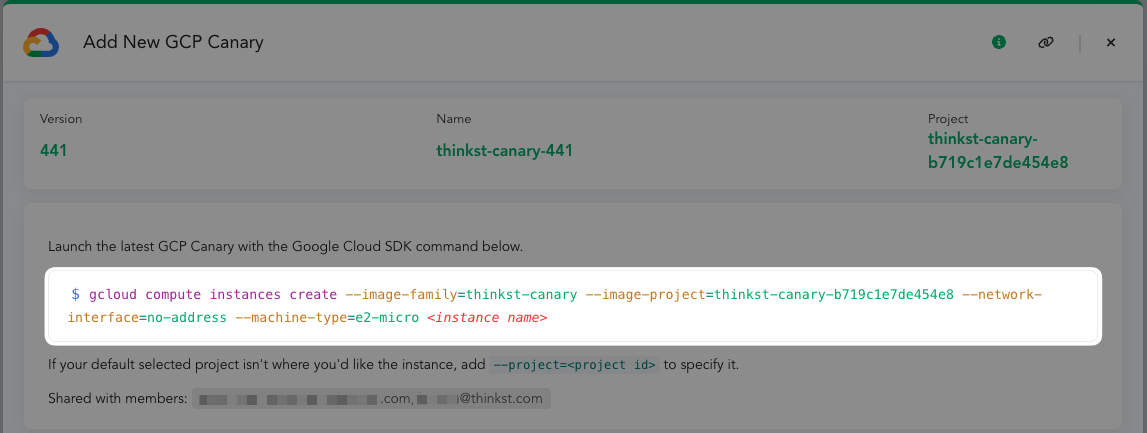Click the dollar prompt in the command
The image size is (1147, 433).
75,295
